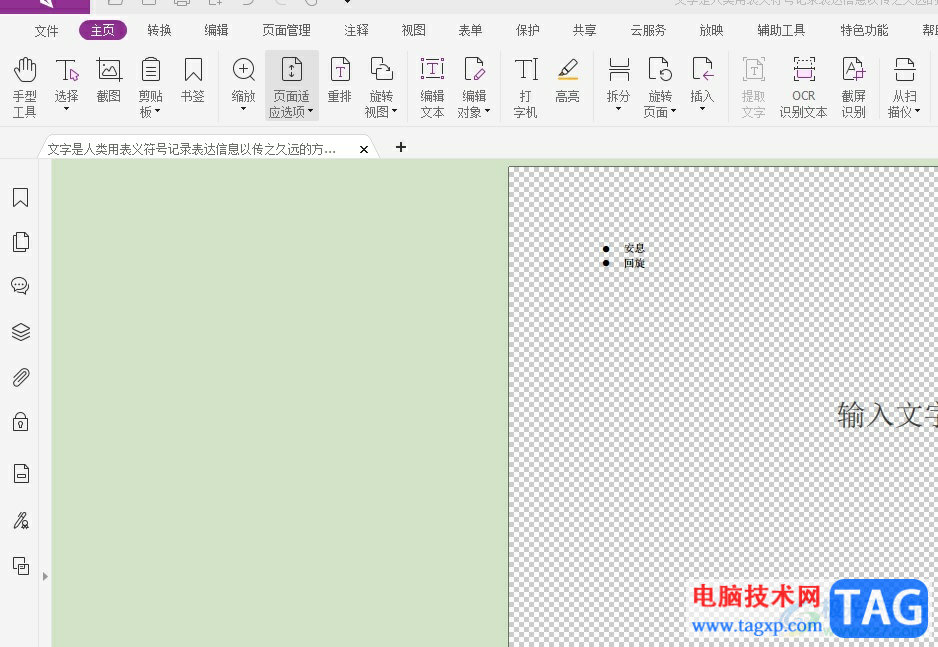This screenshot has height=647, width=938.
Task: Add a new tab with the plus button
Action: tap(401, 147)
